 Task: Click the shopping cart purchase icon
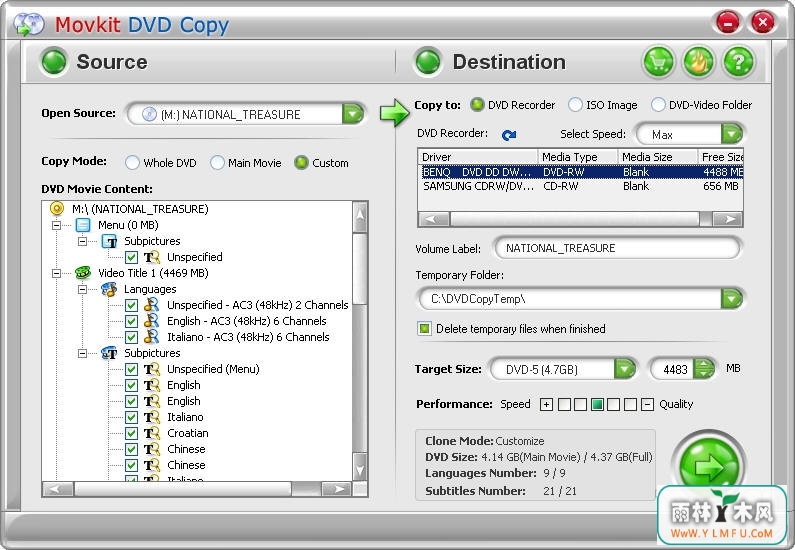click(x=658, y=62)
